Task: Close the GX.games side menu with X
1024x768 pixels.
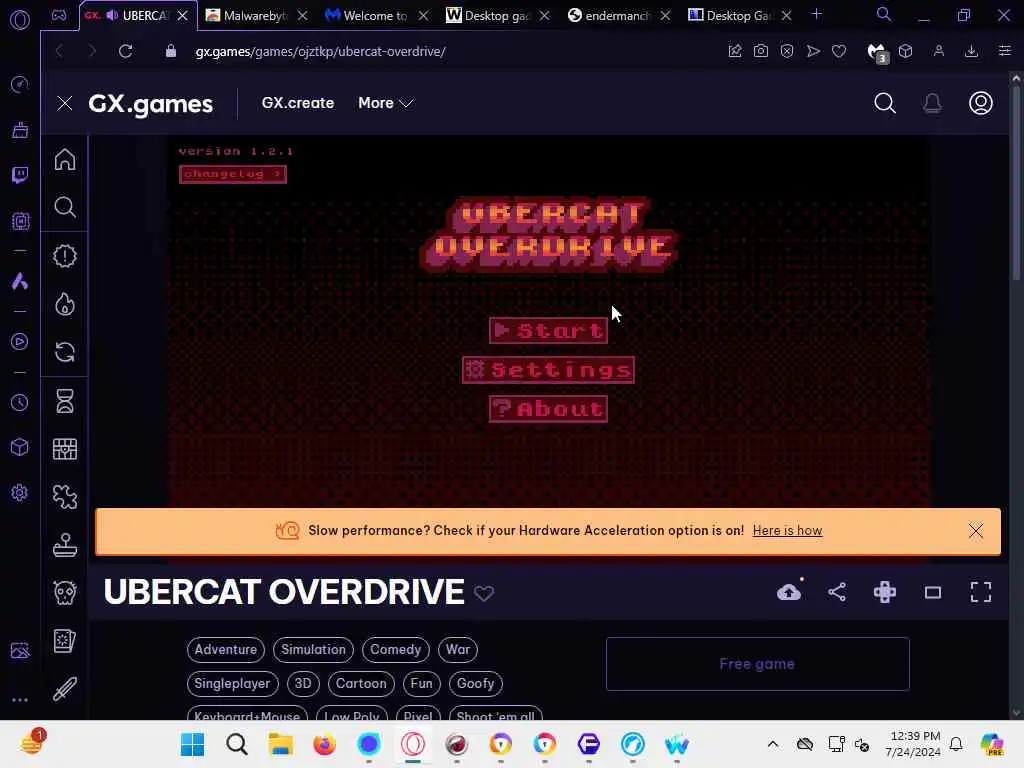Action: pyautogui.click(x=65, y=103)
